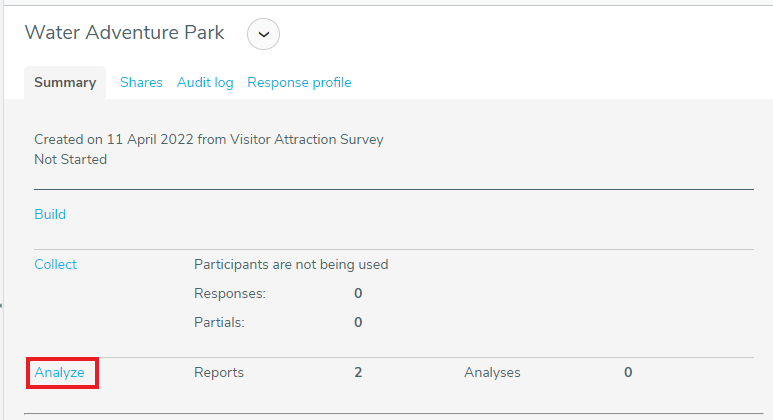This screenshot has height=420, width=773.
Task: Follow the Collect link
Action: click(x=55, y=264)
